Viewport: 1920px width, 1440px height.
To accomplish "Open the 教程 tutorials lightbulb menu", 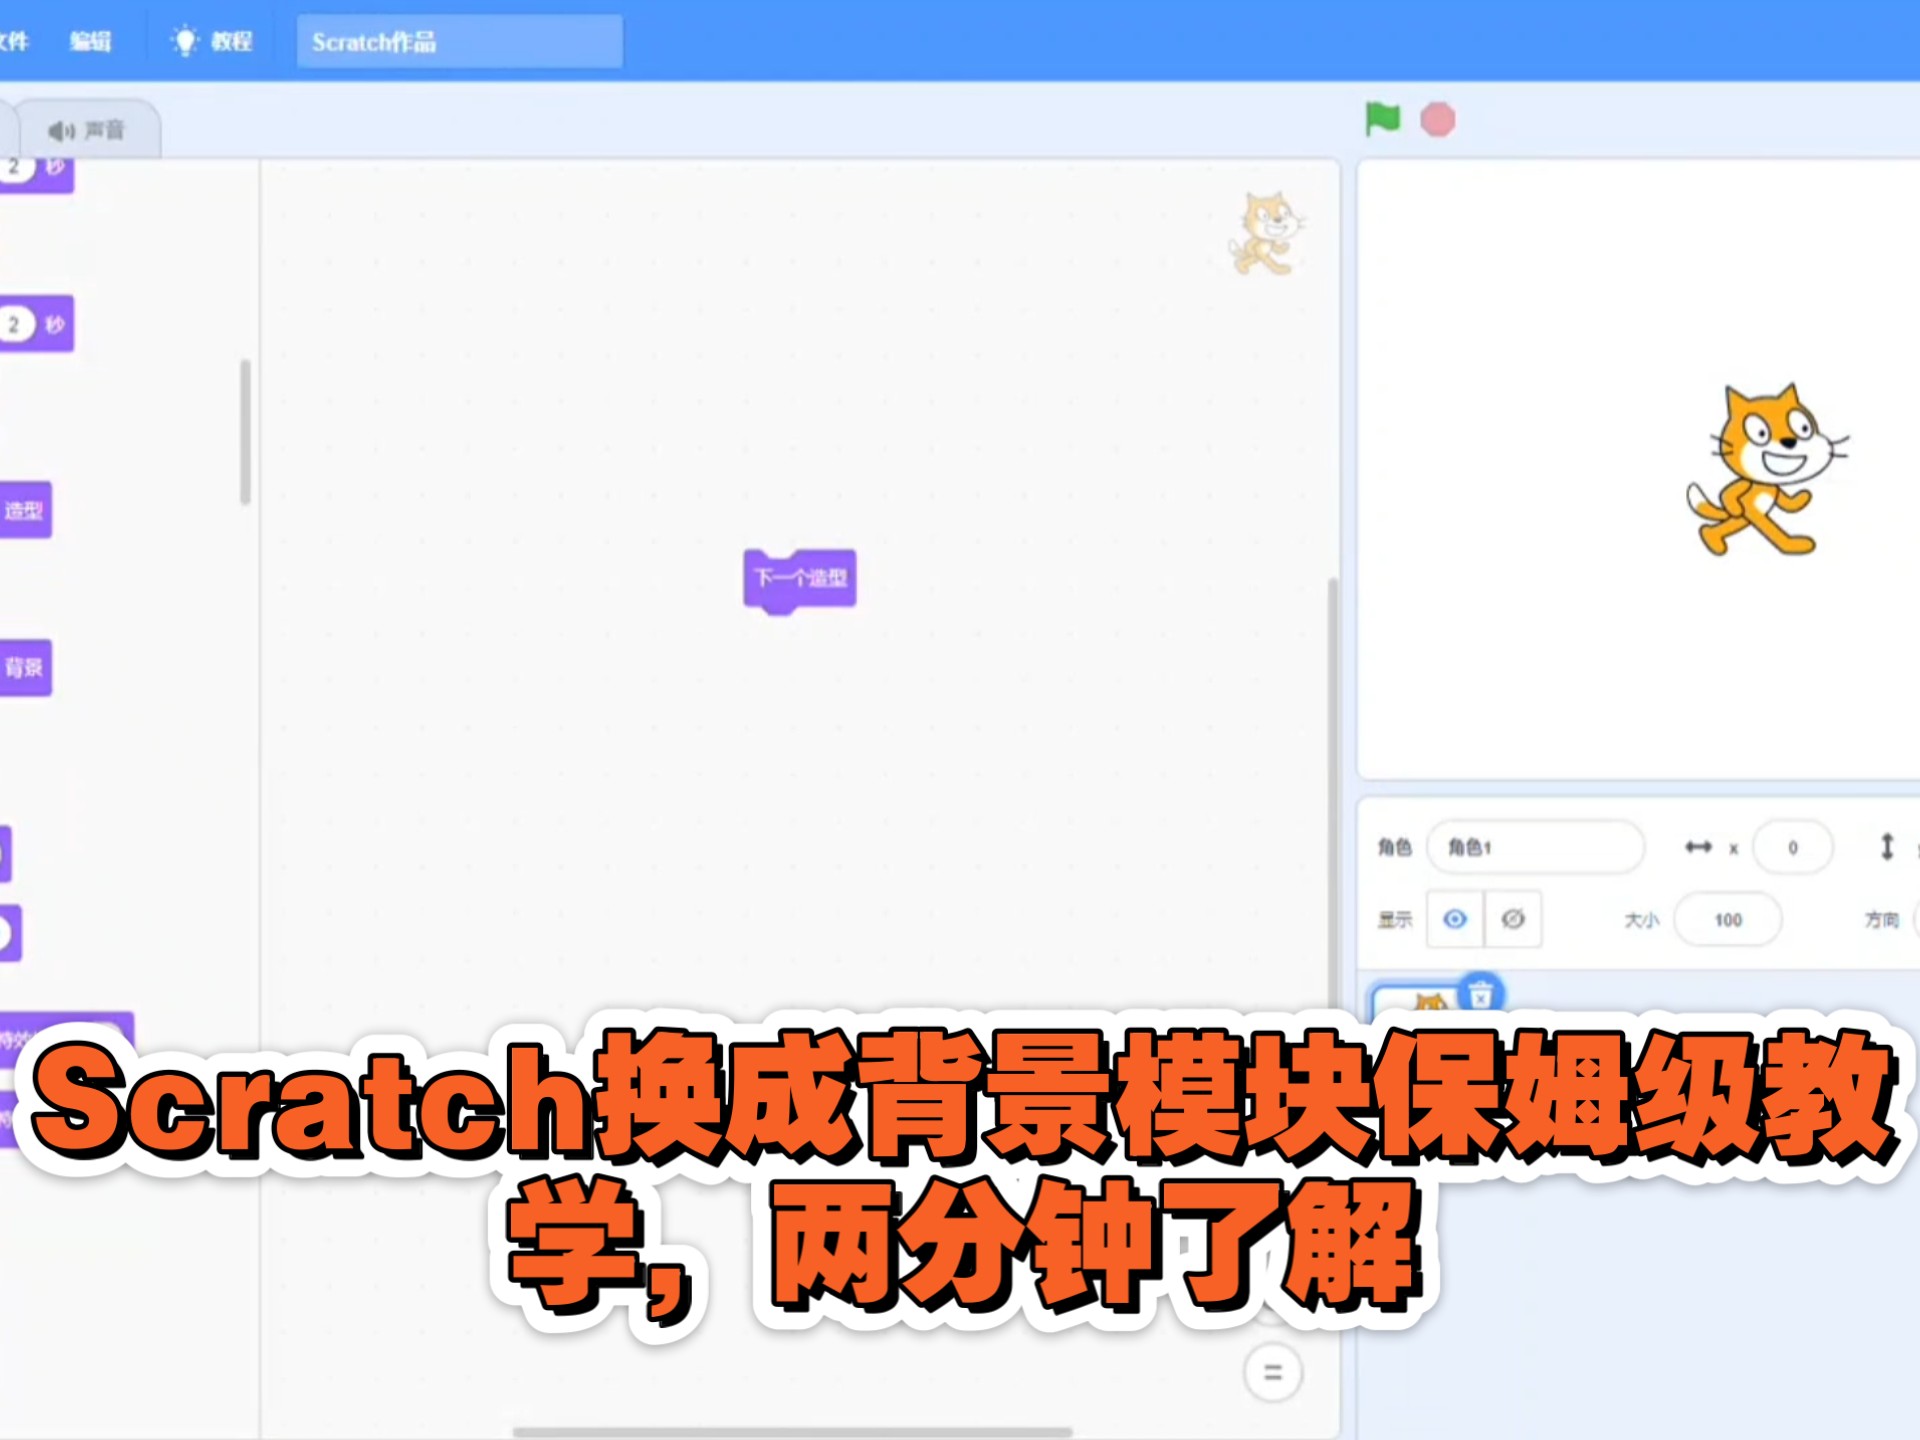I will (x=212, y=41).
